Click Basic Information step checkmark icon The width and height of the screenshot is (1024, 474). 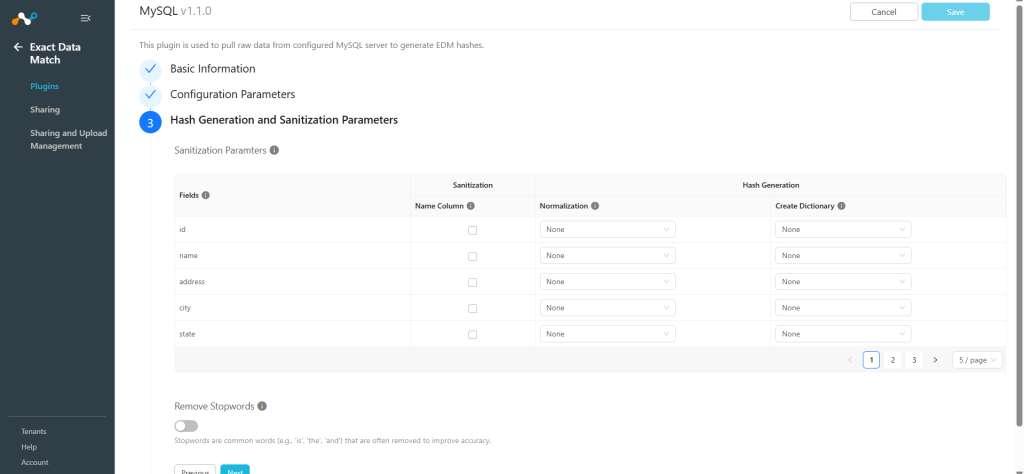point(150,69)
